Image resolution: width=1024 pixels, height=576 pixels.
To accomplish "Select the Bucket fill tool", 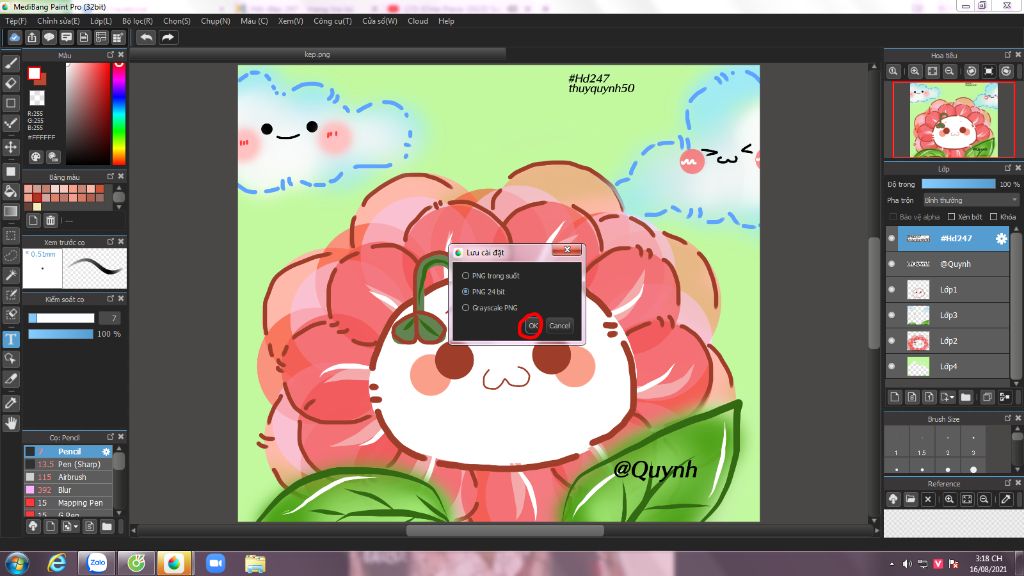I will pyautogui.click(x=10, y=191).
